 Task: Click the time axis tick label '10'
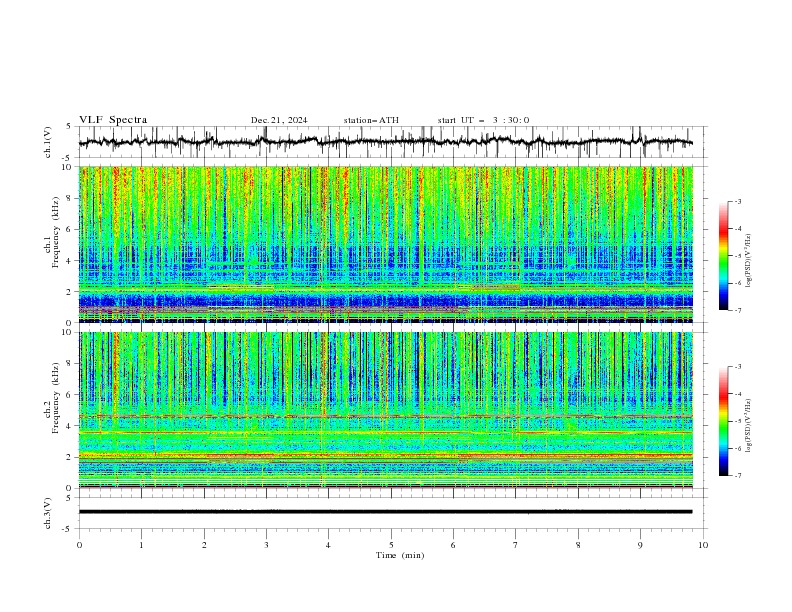tap(703, 545)
